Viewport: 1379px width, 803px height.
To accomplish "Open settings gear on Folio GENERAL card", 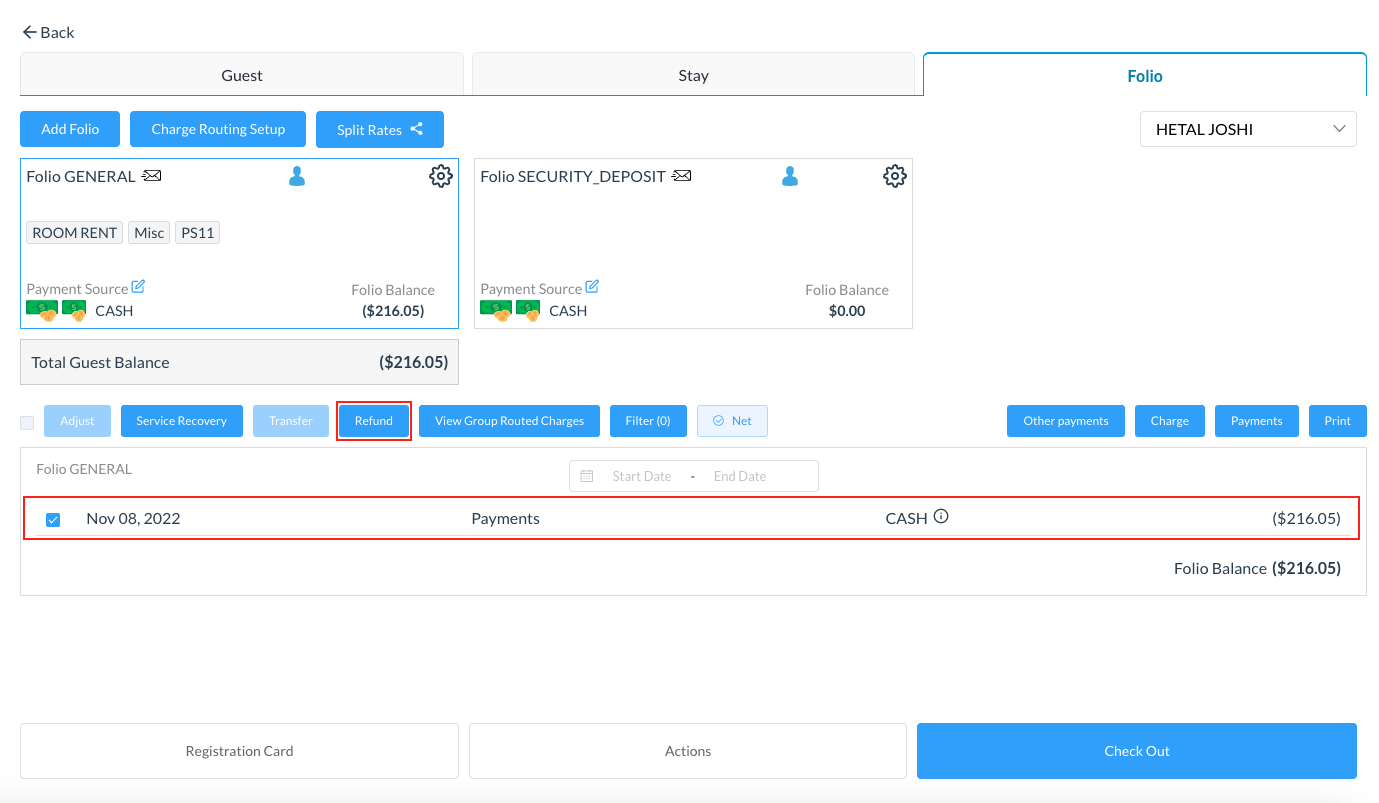I will [440, 177].
